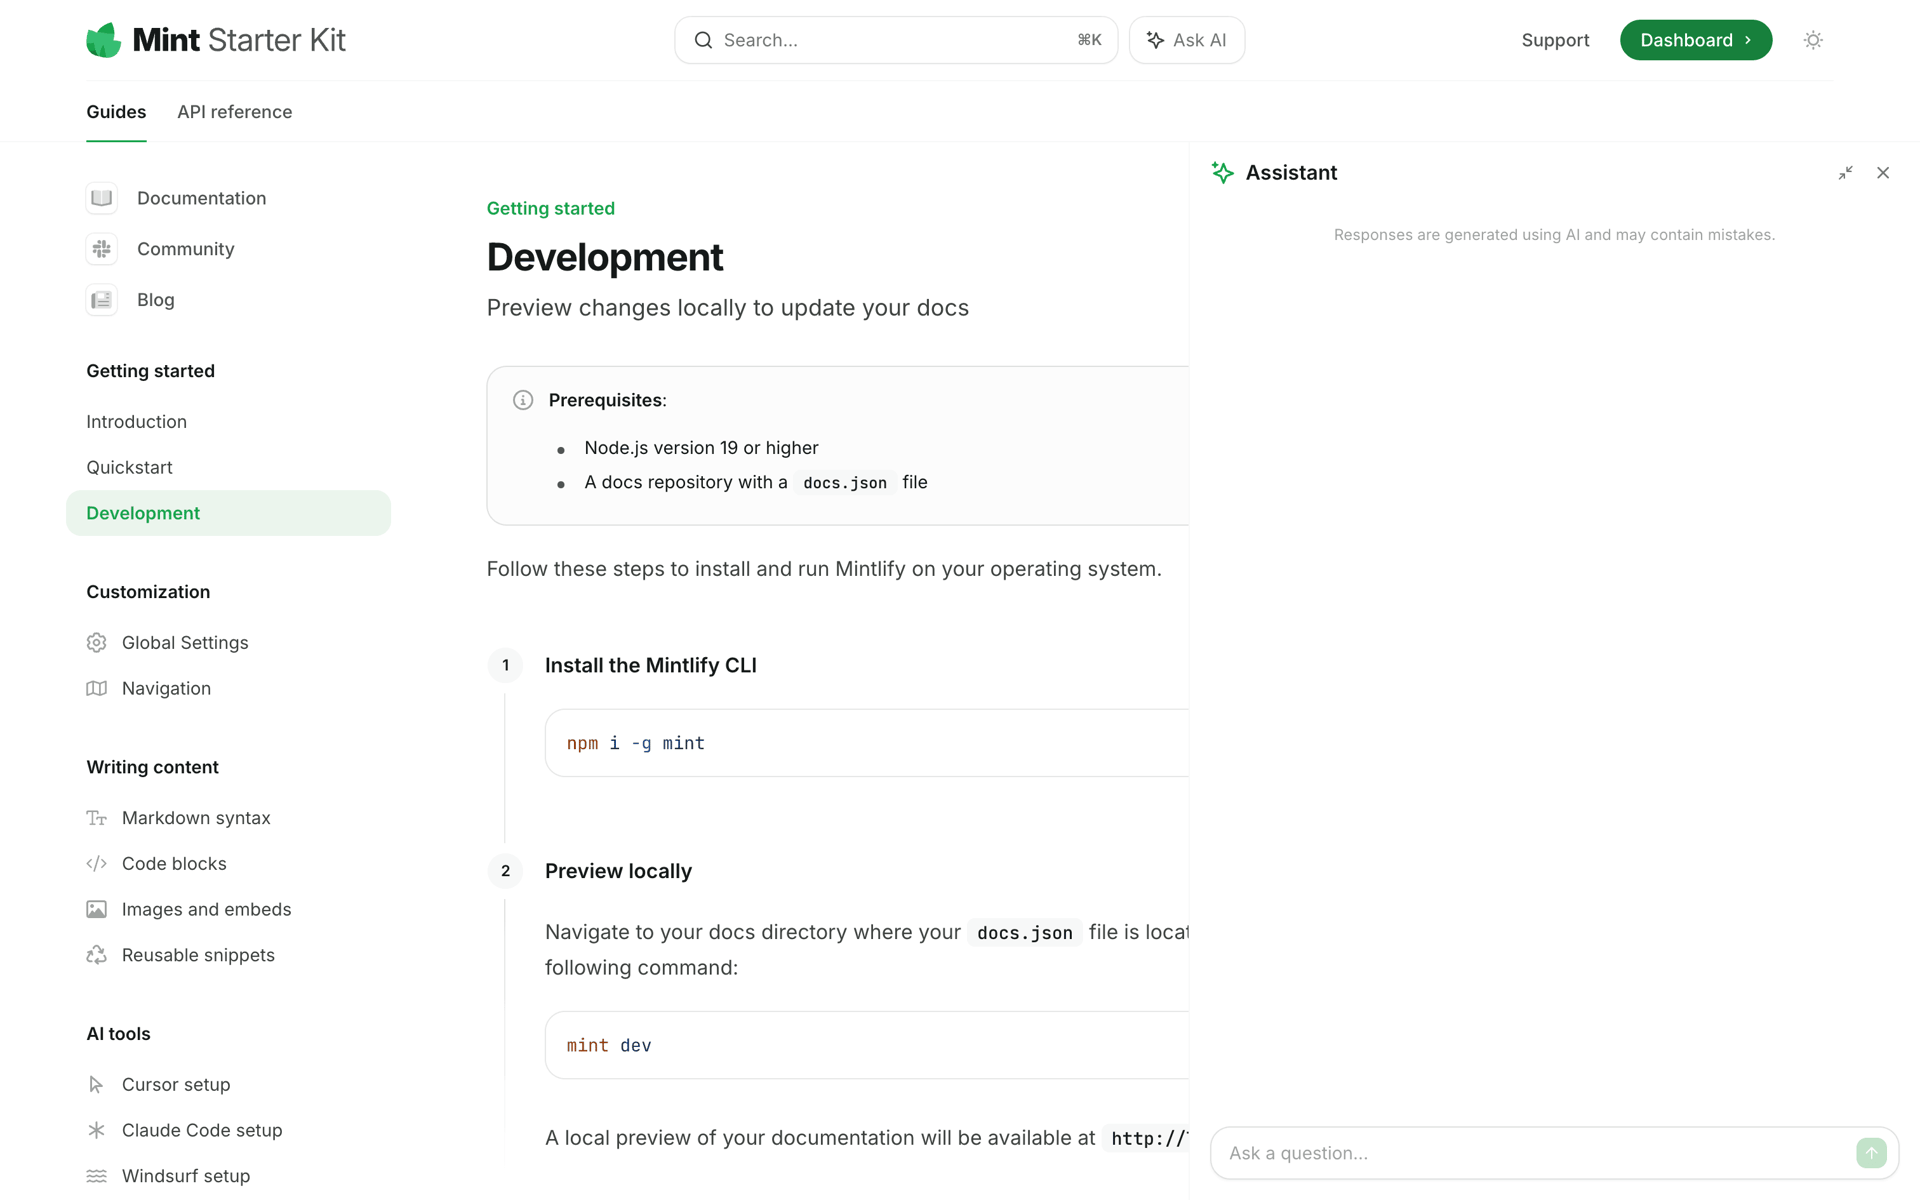Viewport: 1920px width, 1200px height.
Task: Click the Markdown syntax text icon
Action: pos(96,818)
